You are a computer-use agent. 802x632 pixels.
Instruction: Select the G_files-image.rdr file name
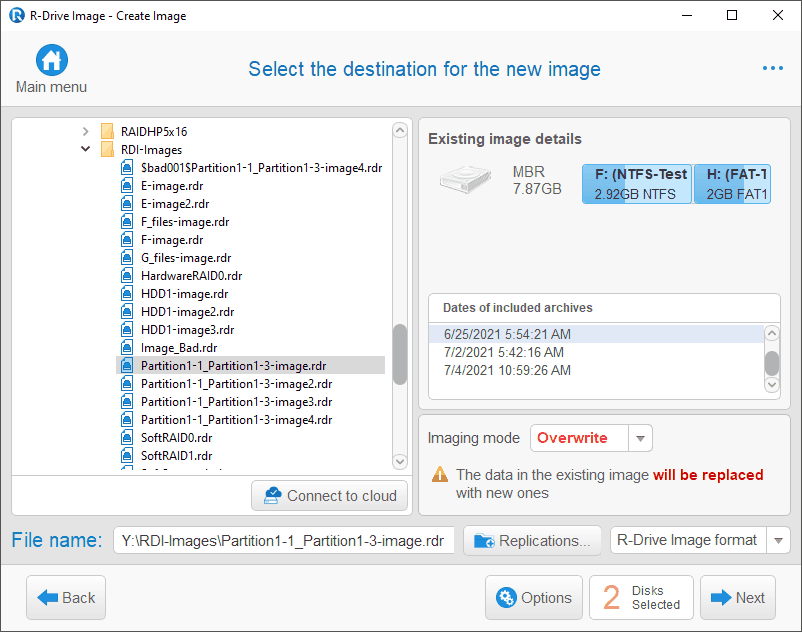[x=186, y=258]
